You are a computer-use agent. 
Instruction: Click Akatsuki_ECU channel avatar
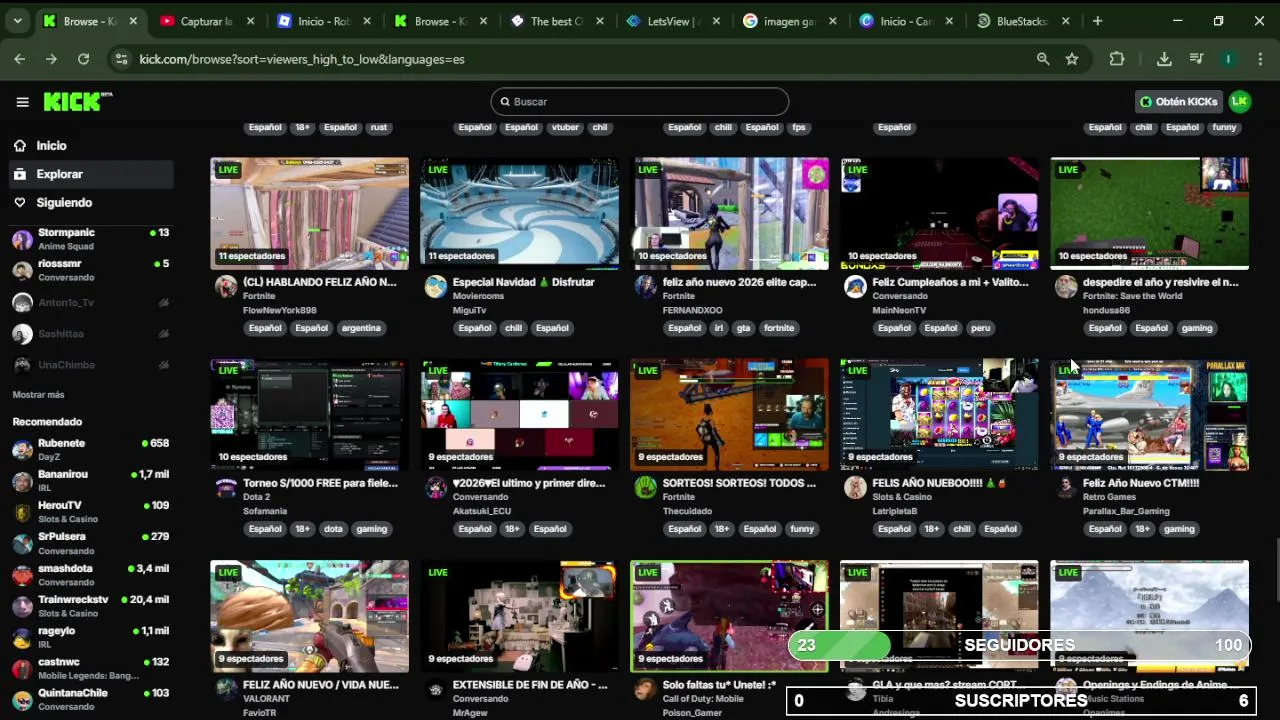click(436, 488)
